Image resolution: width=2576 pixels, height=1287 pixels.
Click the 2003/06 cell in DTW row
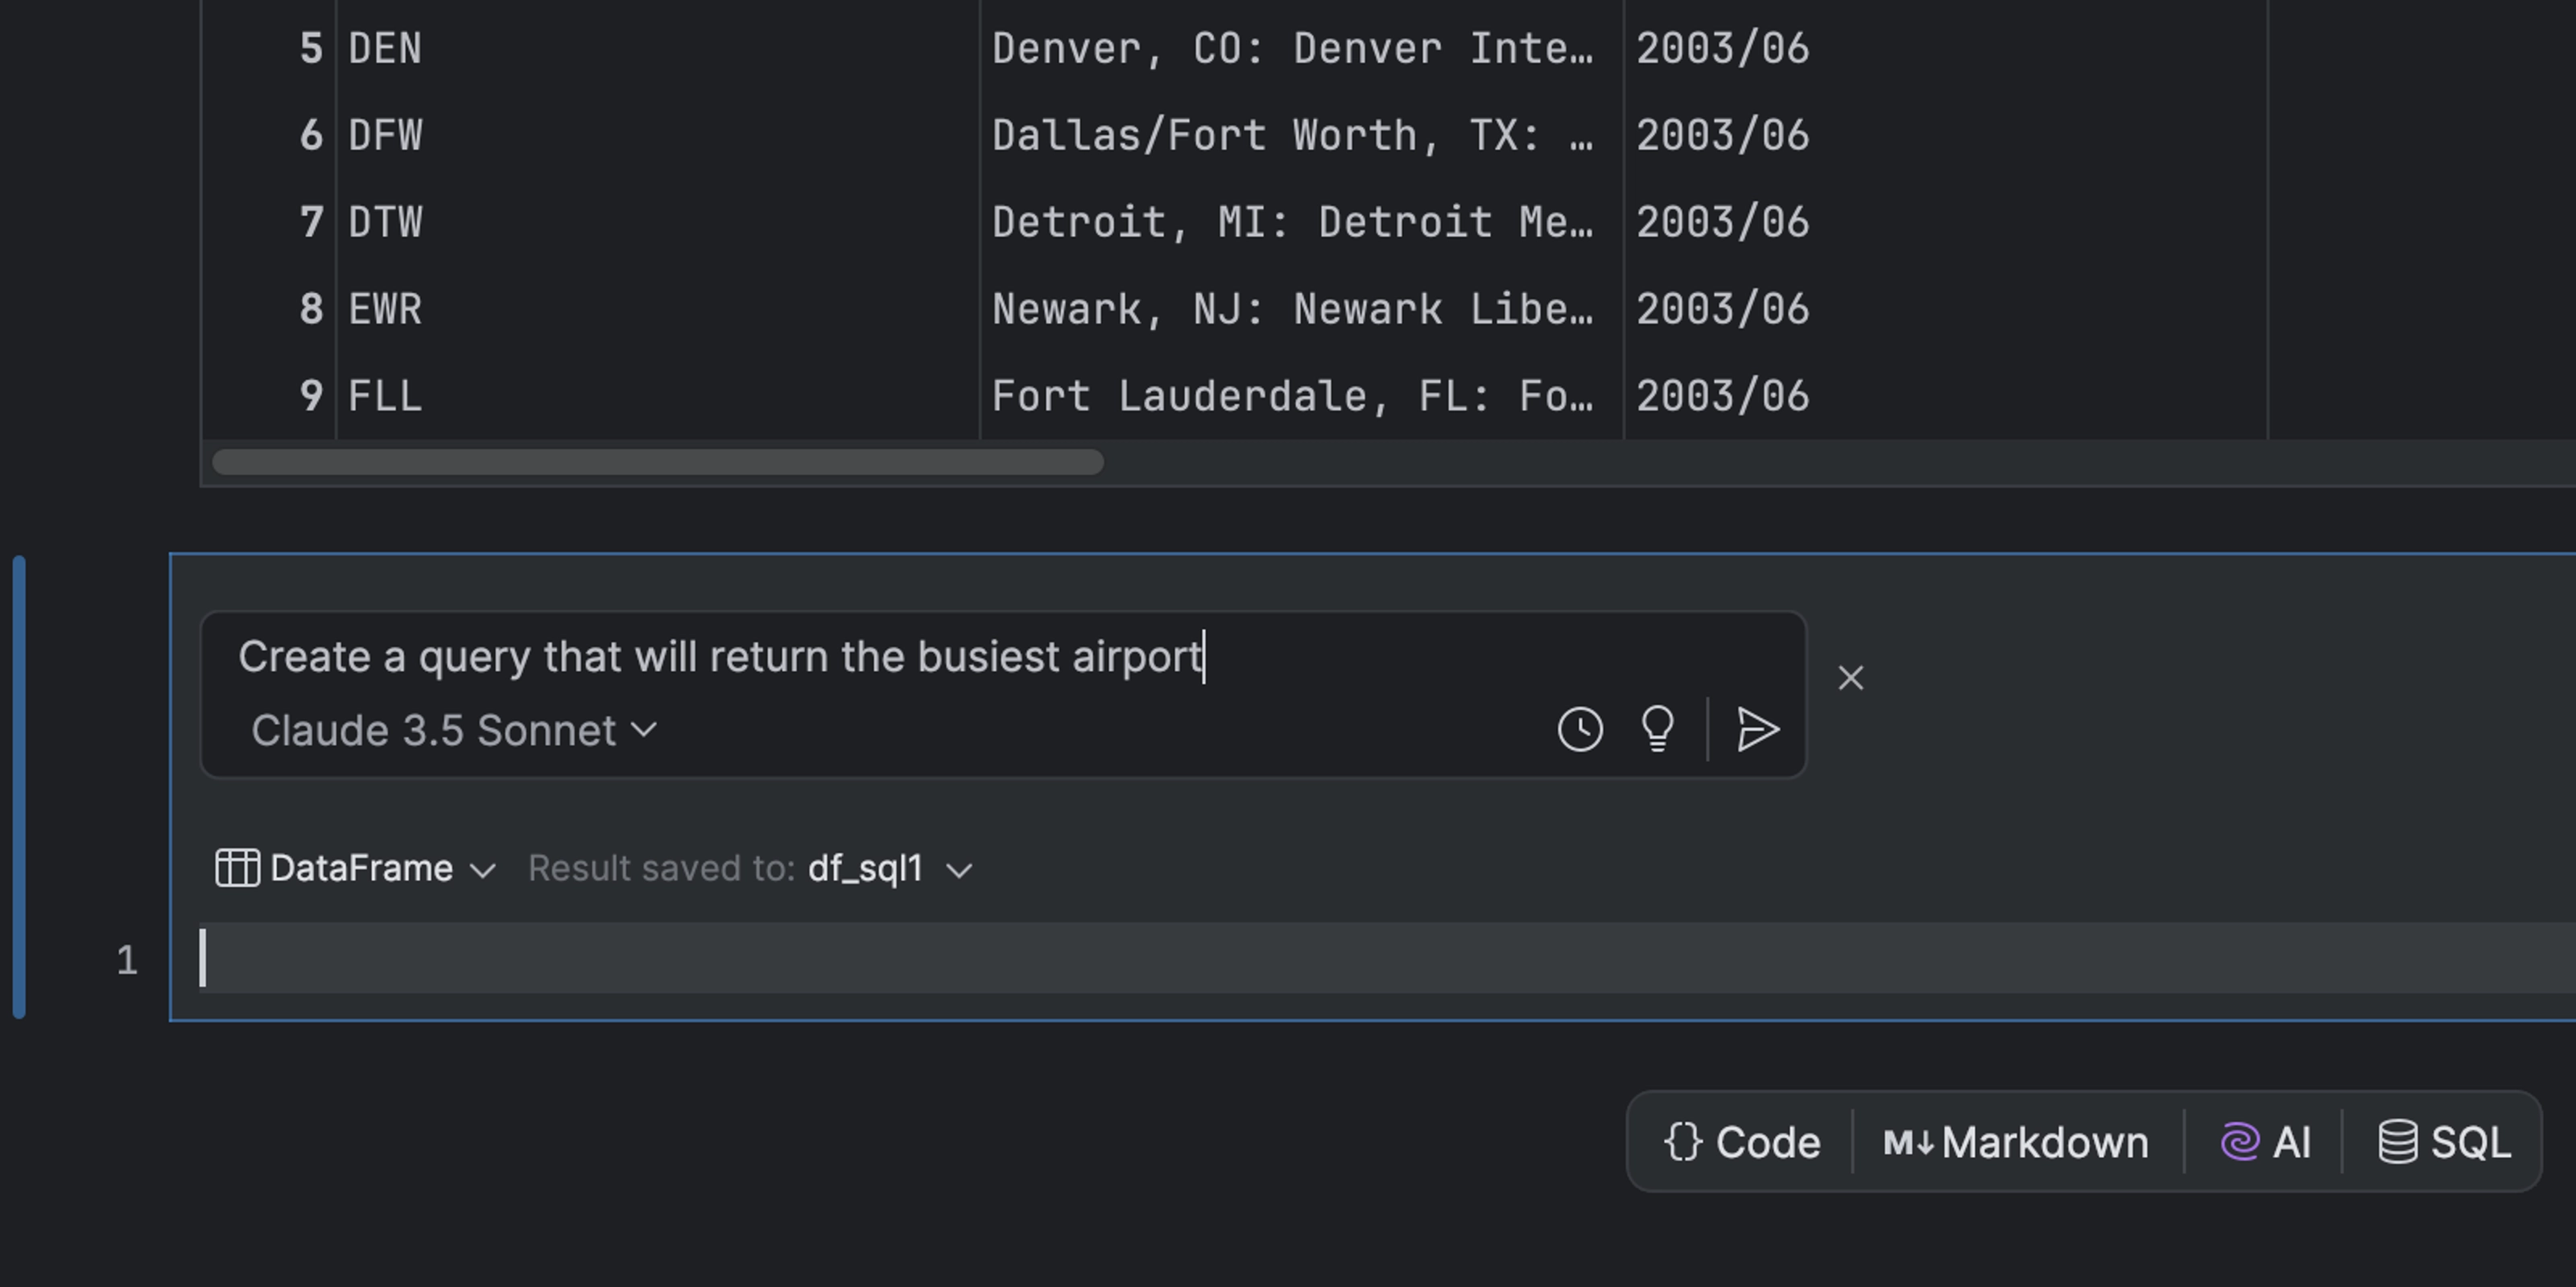pyautogui.click(x=1722, y=222)
